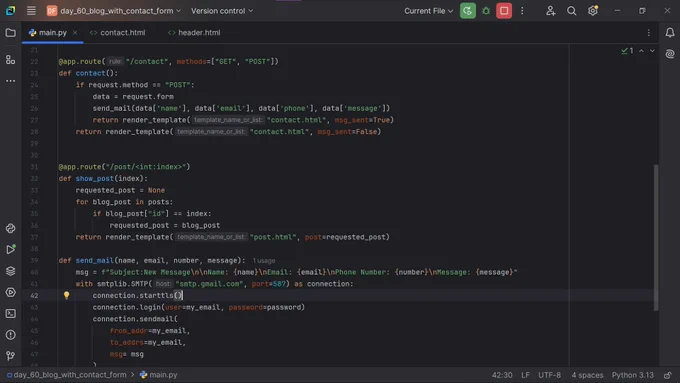Change the LF line separator

pos(525,375)
